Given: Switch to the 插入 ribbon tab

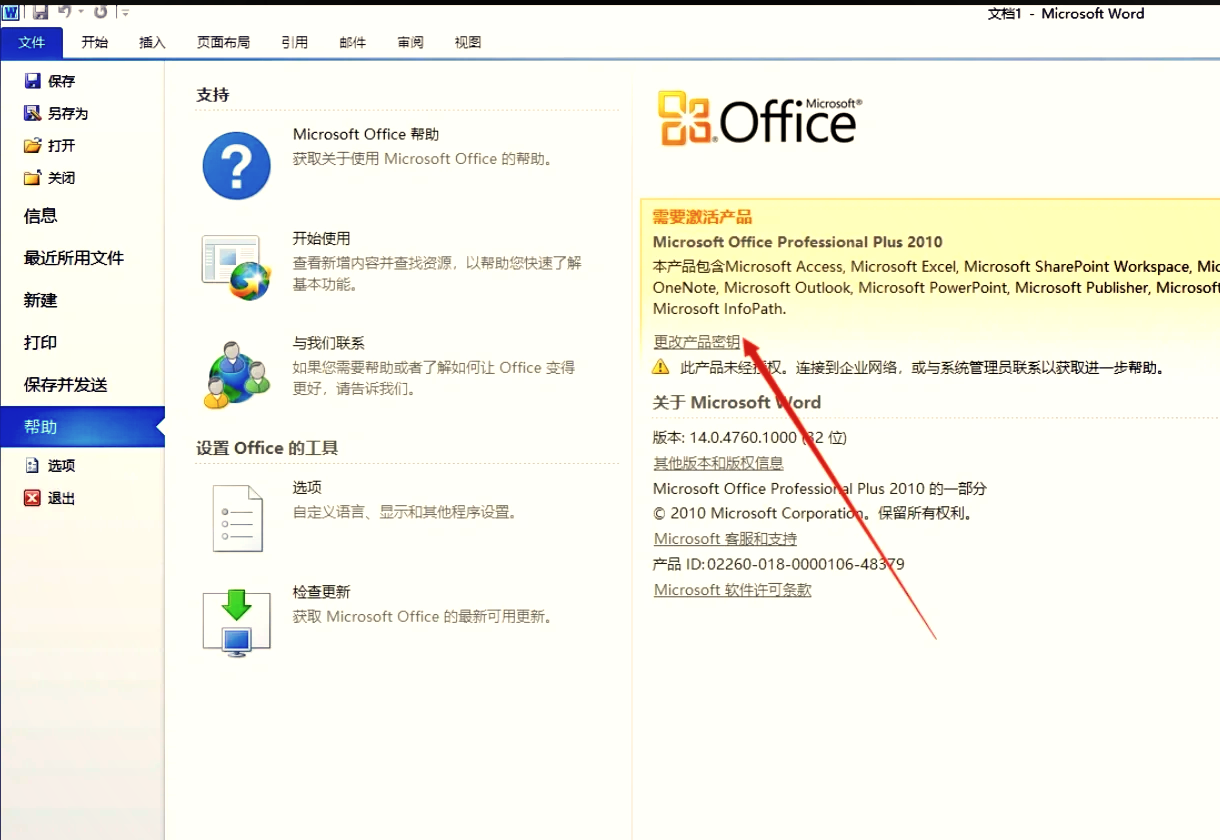Looking at the screenshot, I should click(151, 42).
